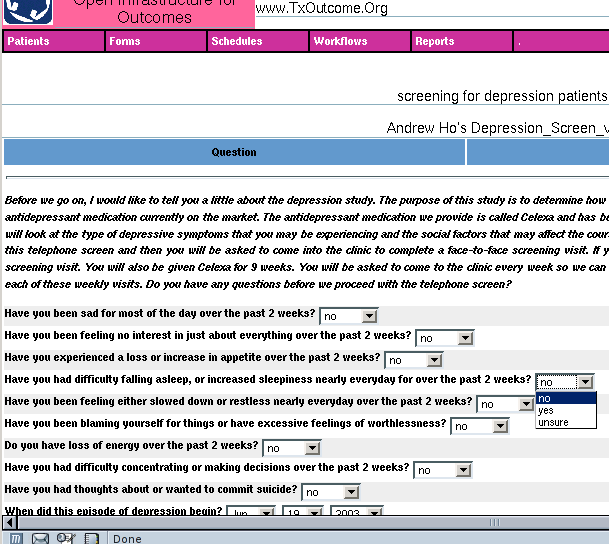The width and height of the screenshot is (609, 544).
Task: Choose 'unsure' in the open sleep dropdown list
Action: 553,422
